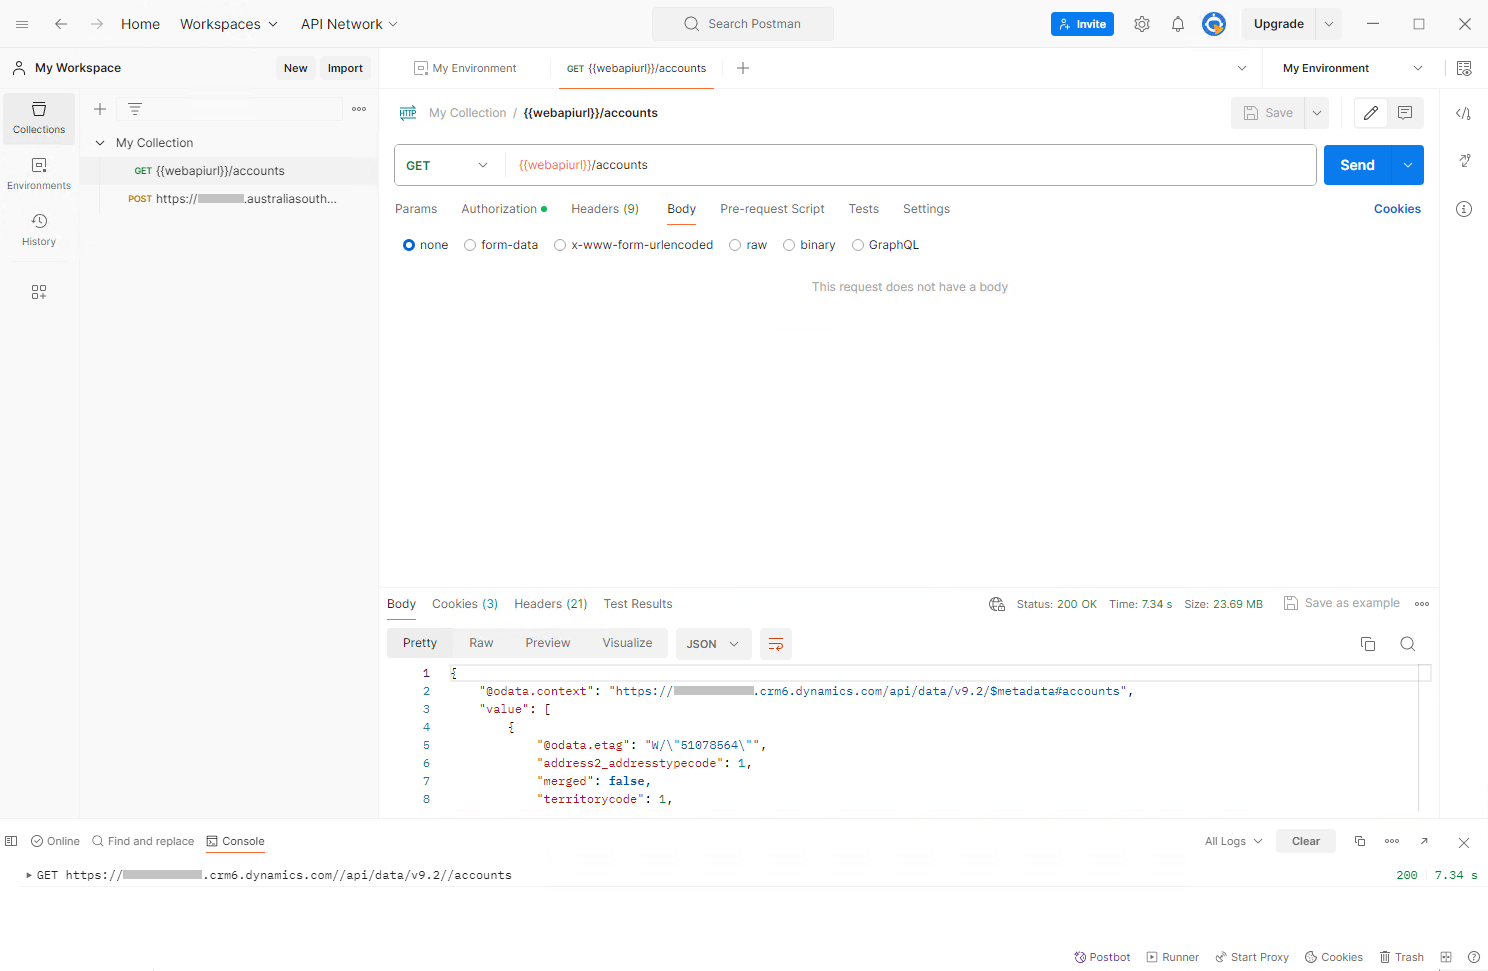Screen dimensions: 1488x971
Task: Choose the GraphQL body type
Action: 858,245
